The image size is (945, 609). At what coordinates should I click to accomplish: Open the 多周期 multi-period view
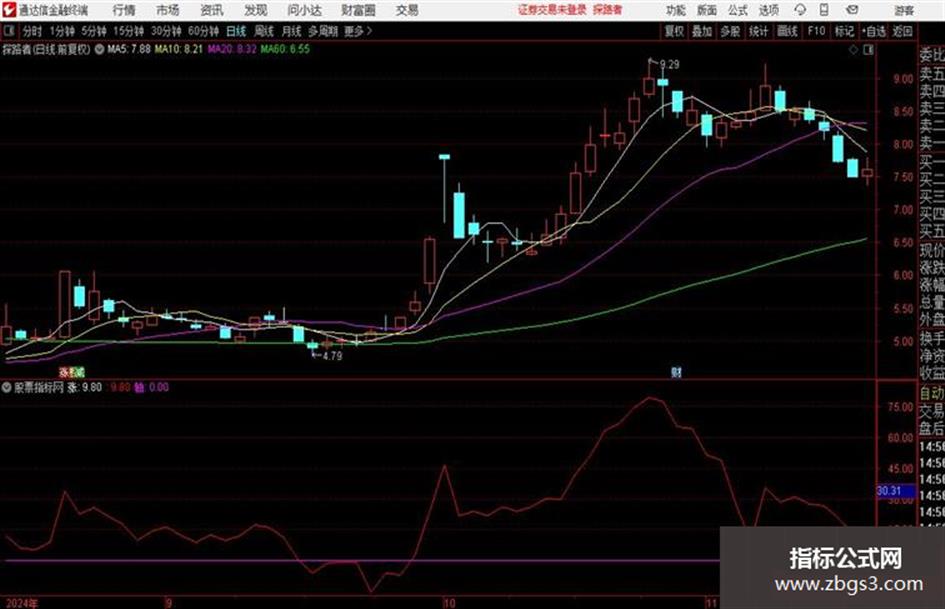coord(323,31)
